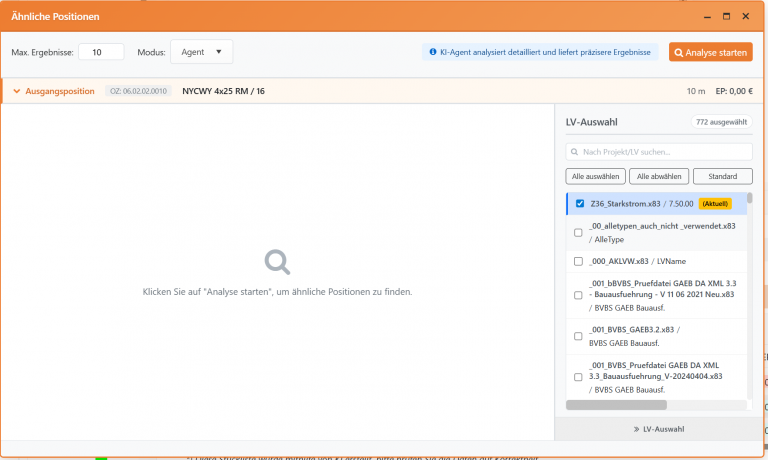Focus the Nach Projekt/LV suchen field

tap(665, 152)
